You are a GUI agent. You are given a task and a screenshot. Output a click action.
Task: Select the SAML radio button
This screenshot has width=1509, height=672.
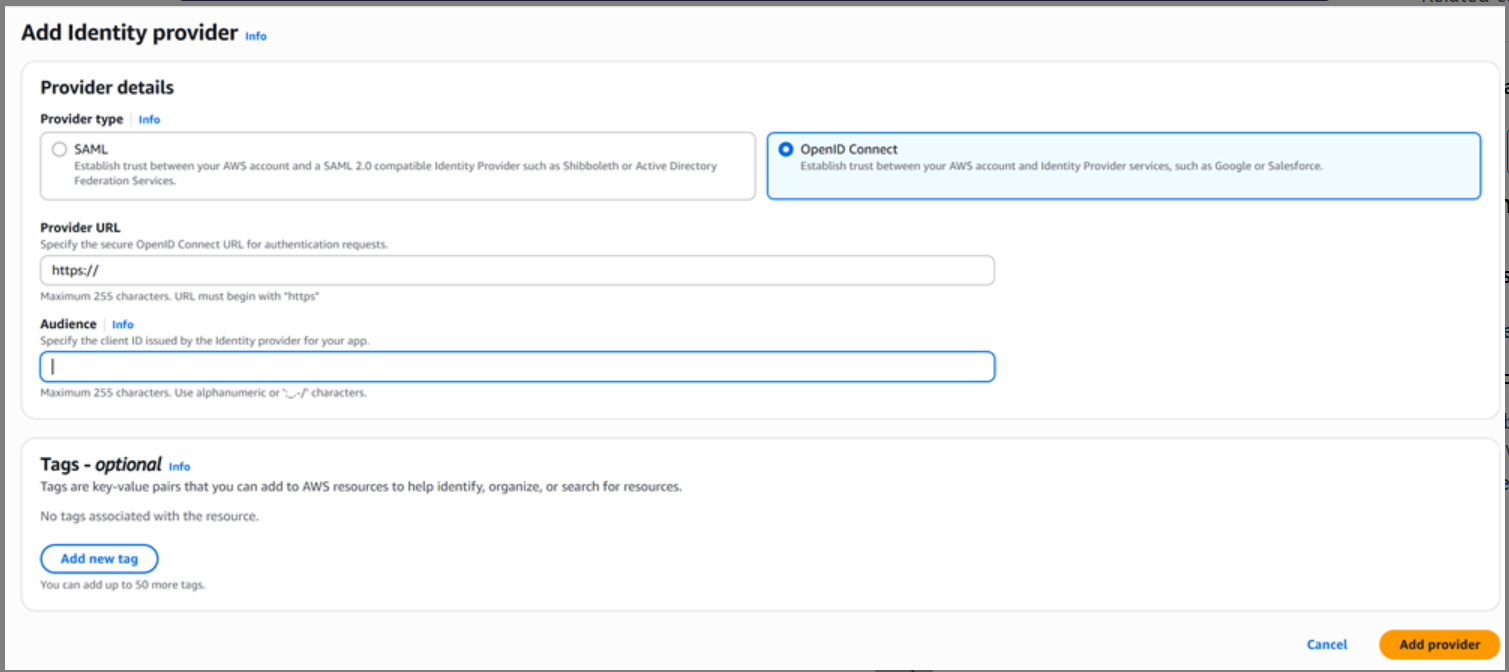coord(57,148)
